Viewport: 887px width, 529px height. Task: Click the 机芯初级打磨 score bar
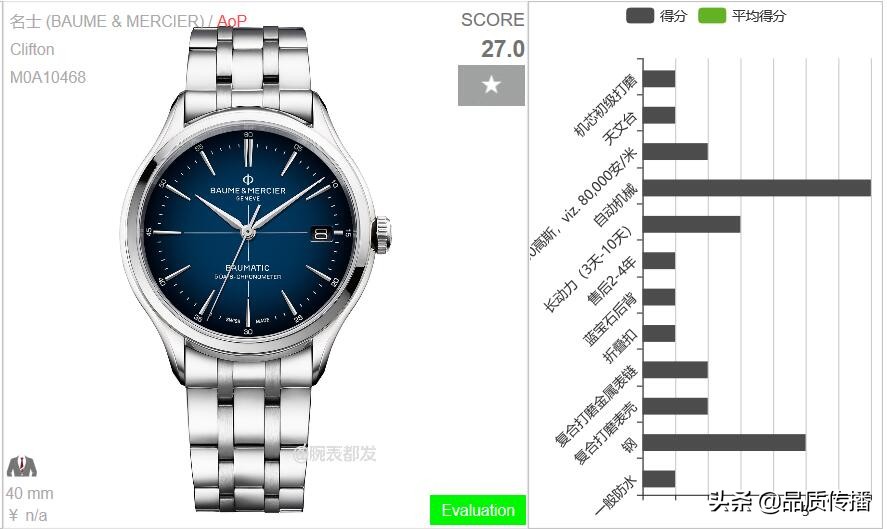(x=659, y=79)
